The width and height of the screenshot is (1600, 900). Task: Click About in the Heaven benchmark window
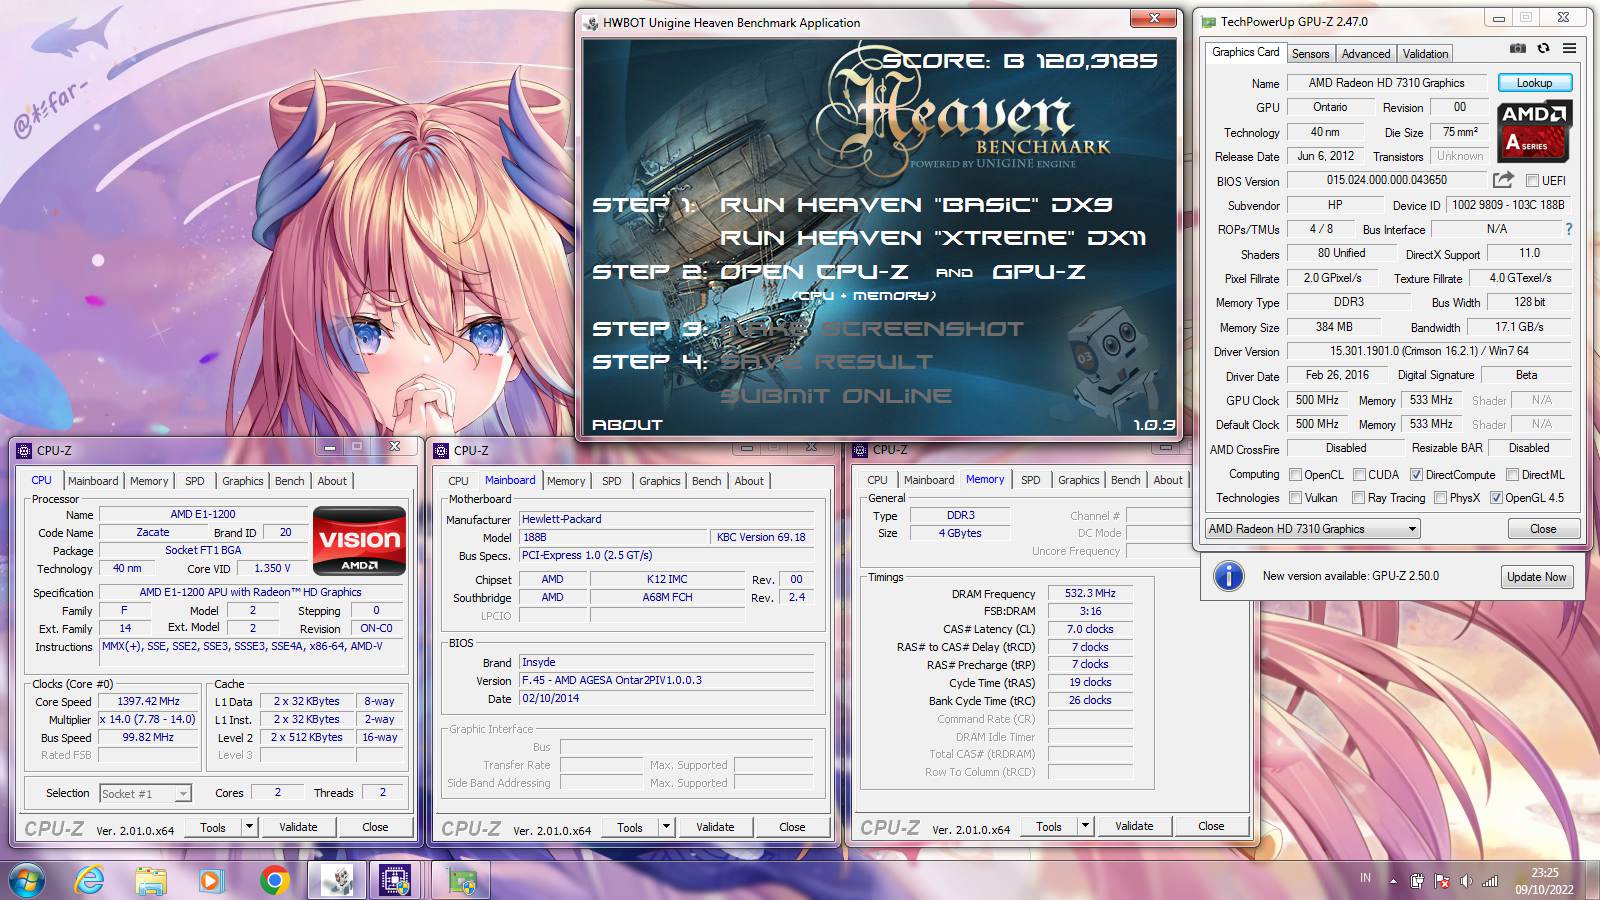click(627, 425)
